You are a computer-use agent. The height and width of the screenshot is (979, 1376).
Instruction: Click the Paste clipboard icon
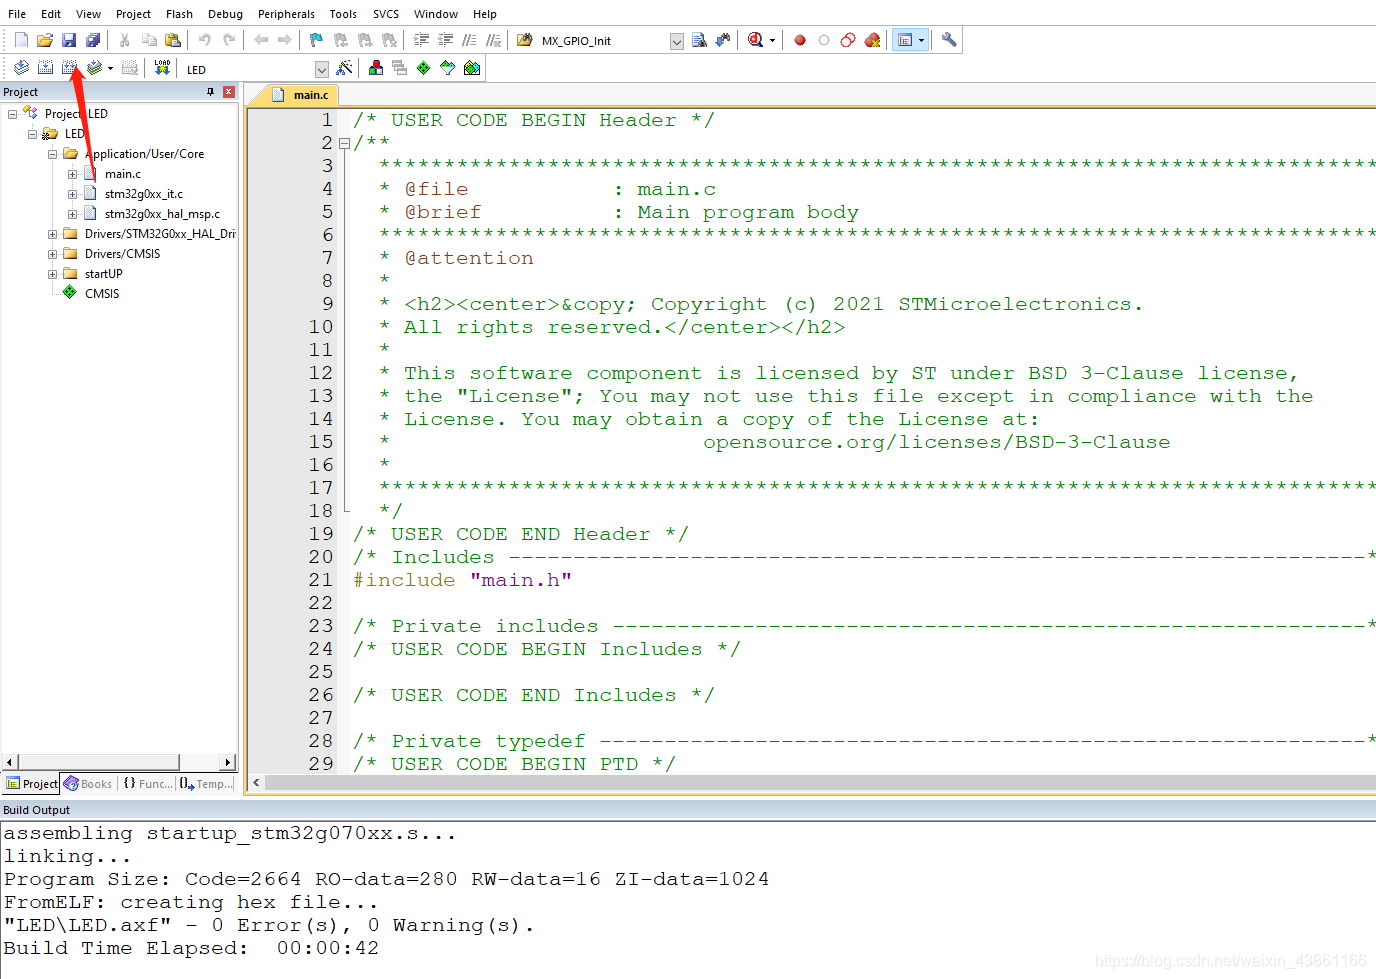(x=173, y=40)
